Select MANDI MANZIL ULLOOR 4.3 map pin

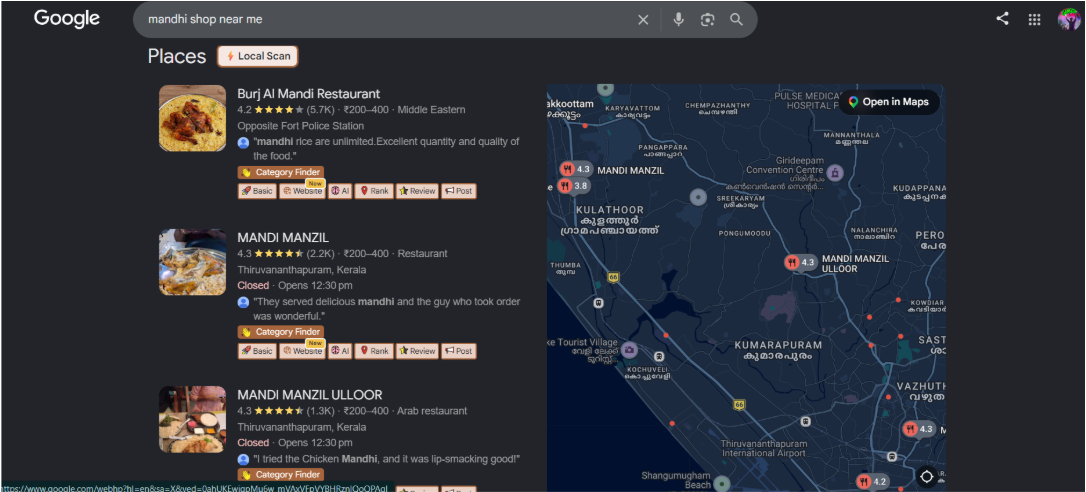point(801,263)
